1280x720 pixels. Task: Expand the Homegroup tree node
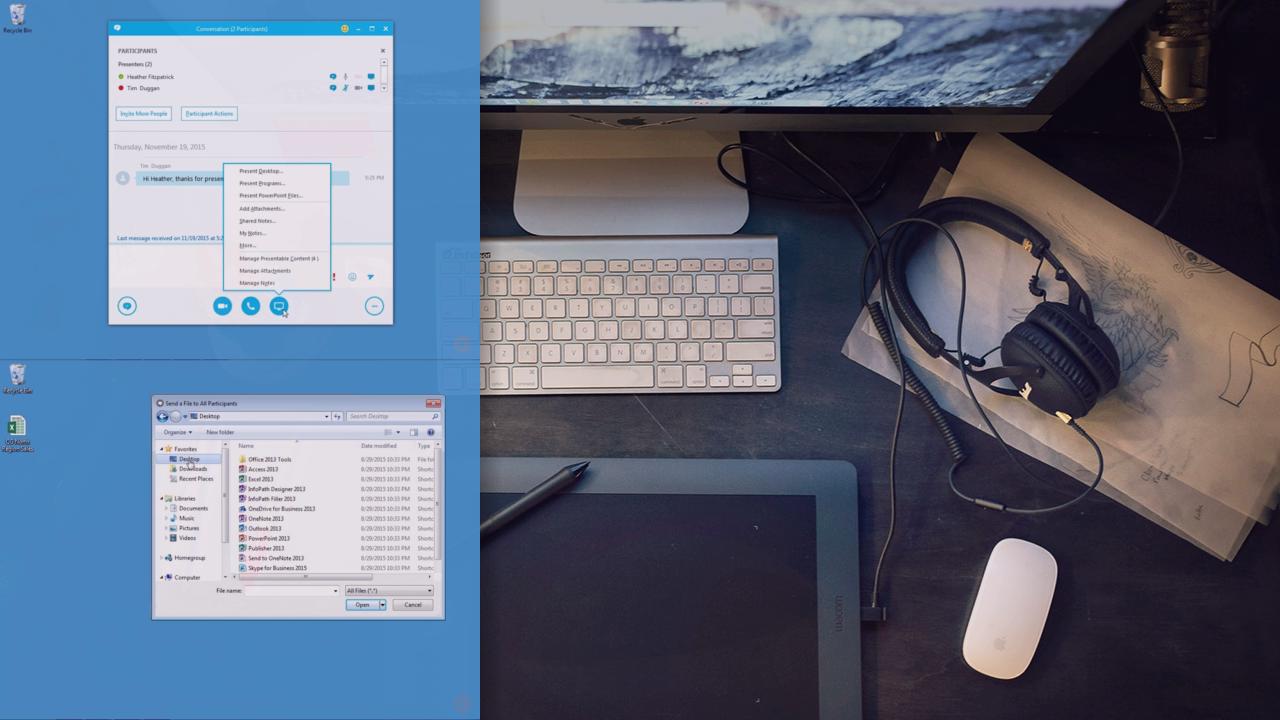[x=161, y=558]
